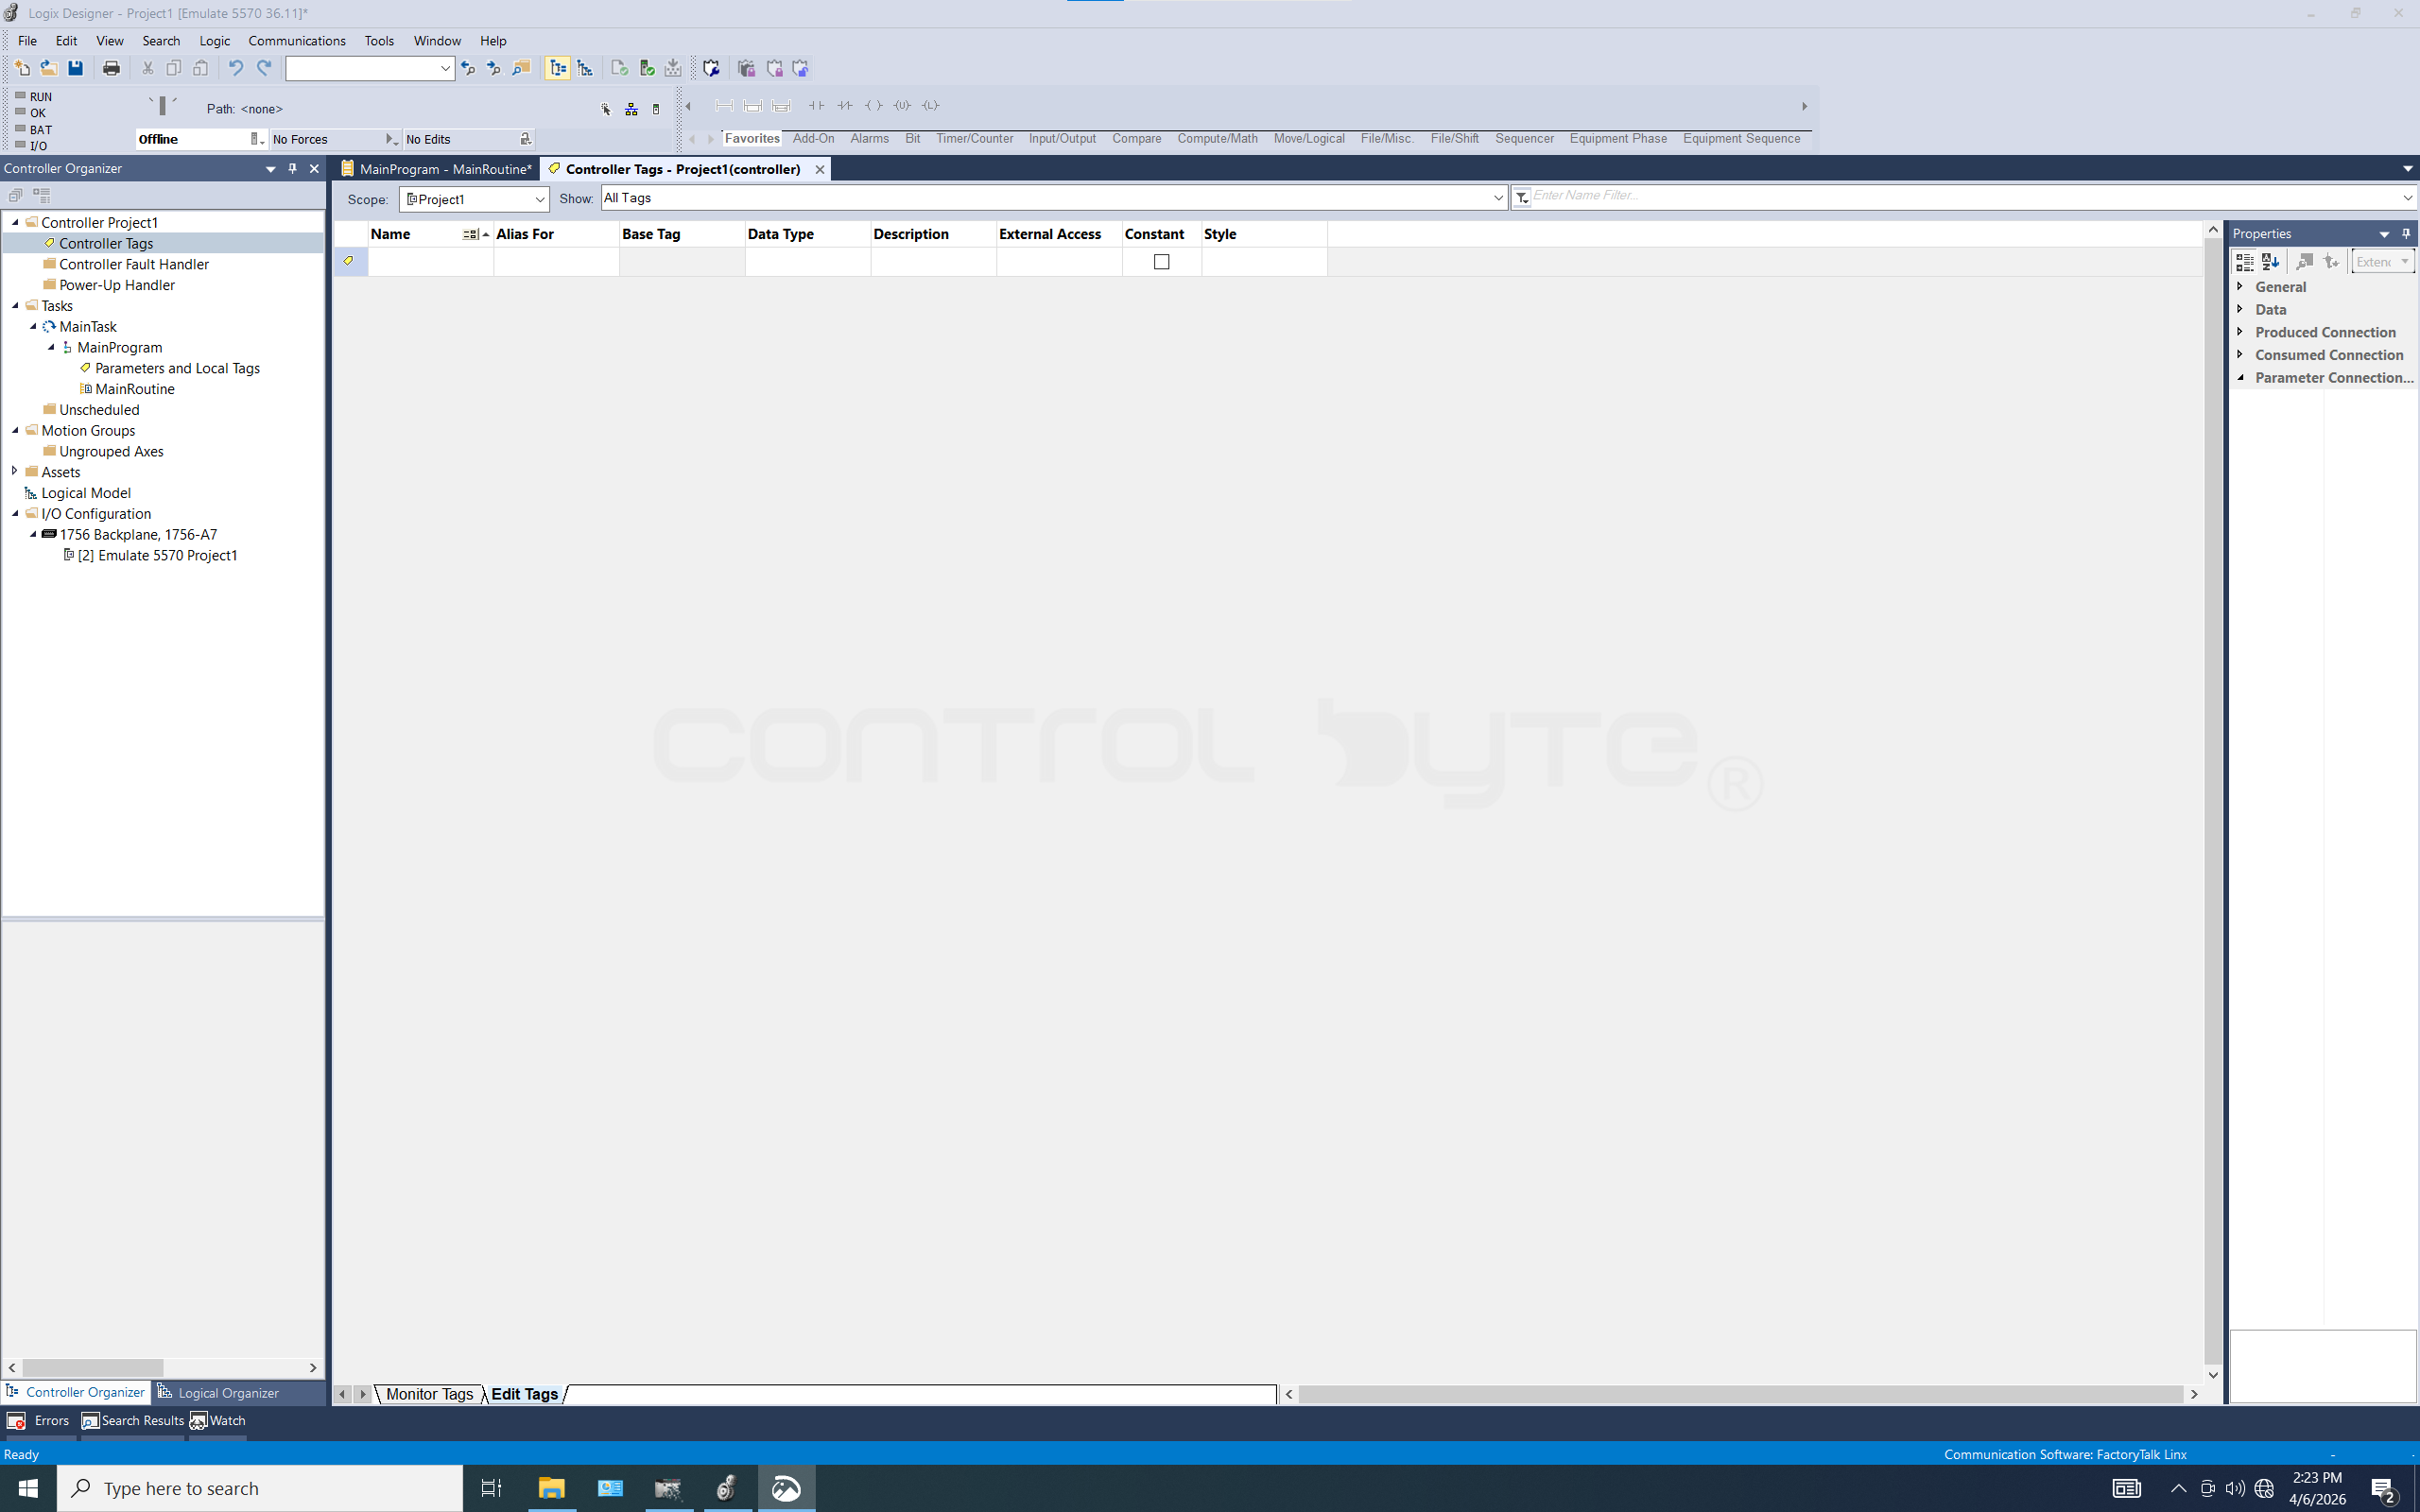Switch to MainProgram - MainRoutine tab
Viewport: 2420px width, 1512px height.
437,169
